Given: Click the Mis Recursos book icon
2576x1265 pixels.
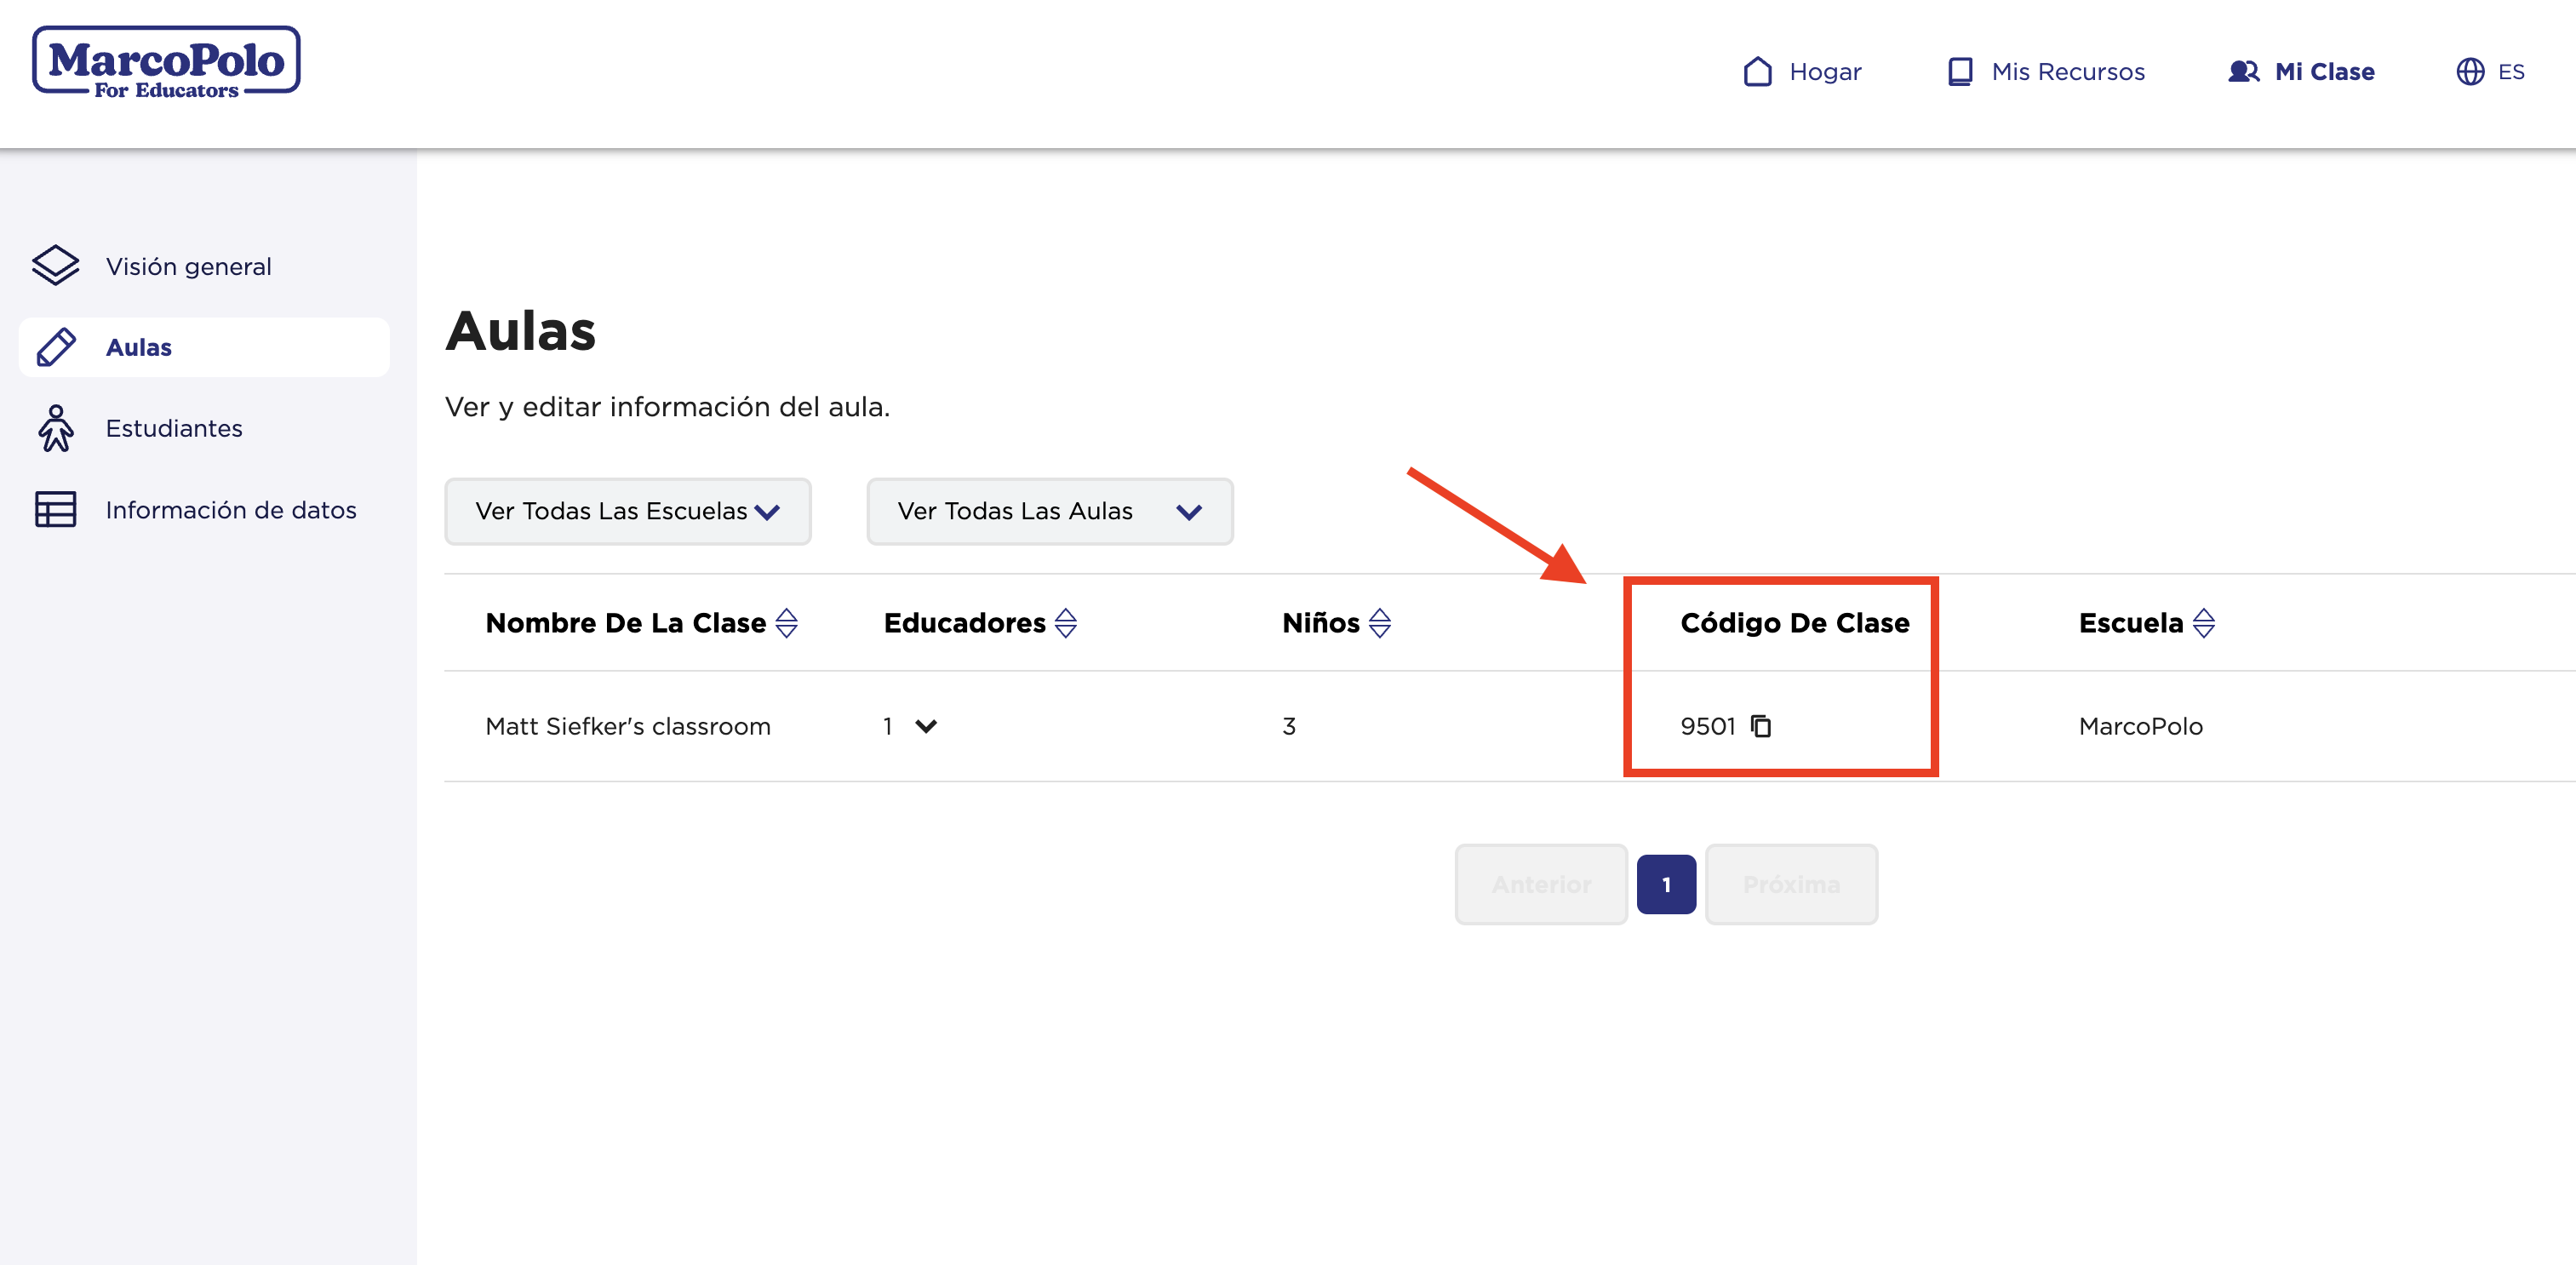Looking at the screenshot, I should point(1960,72).
